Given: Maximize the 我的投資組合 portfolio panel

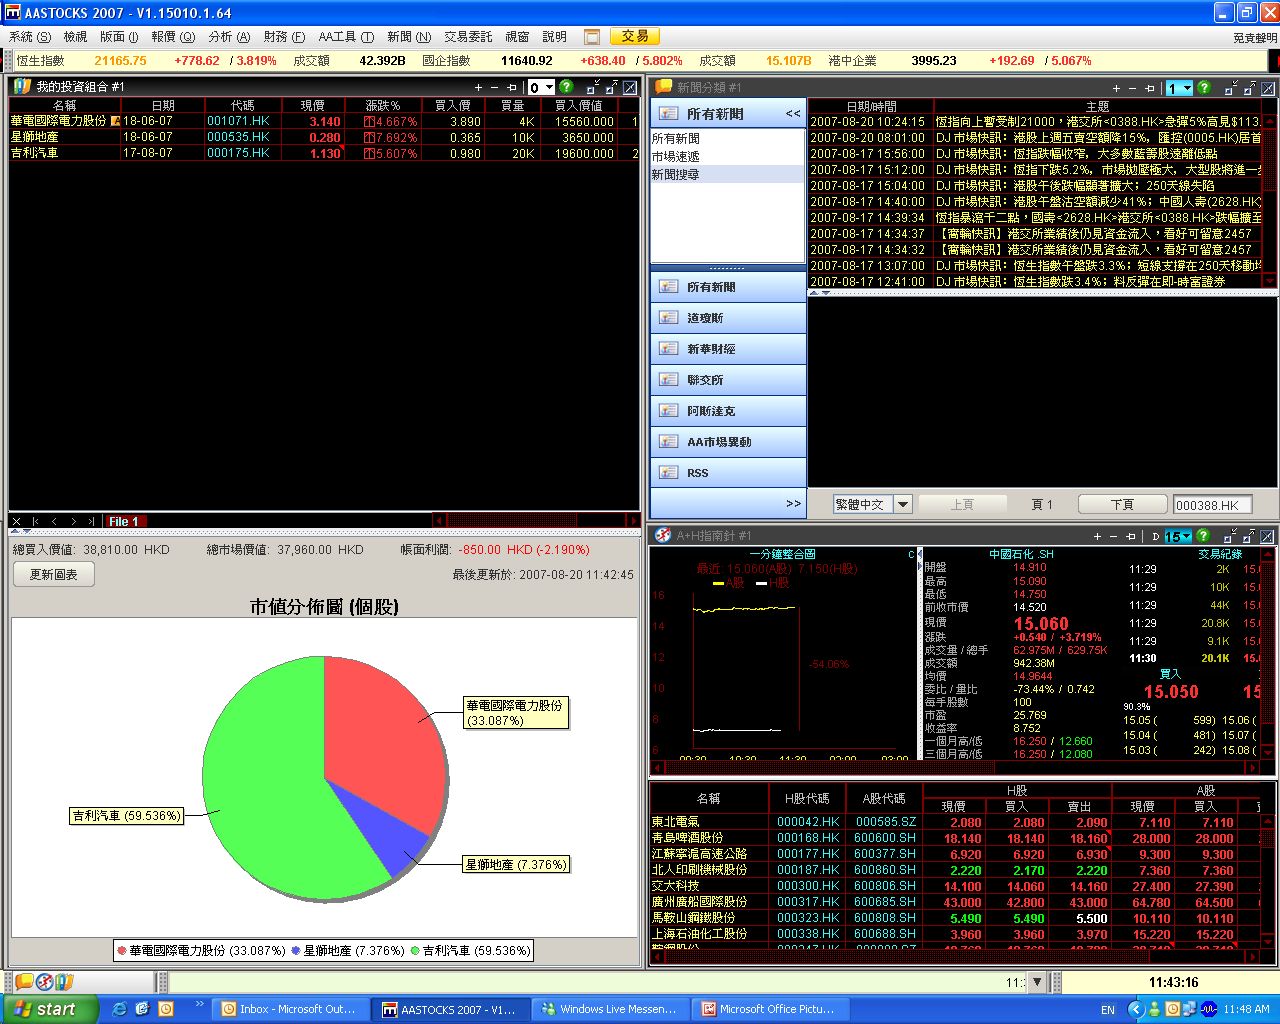Looking at the screenshot, I should click(612, 87).
